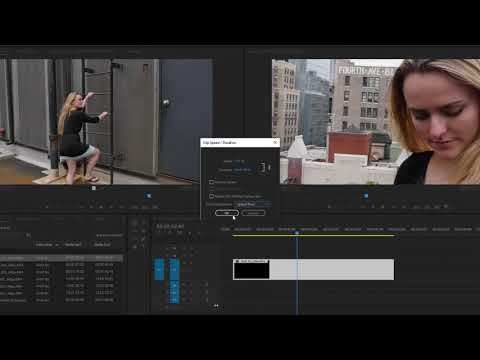
Task: Confirm the Clip Speed / Duration dialog with OK
Action: pos(227,213)
